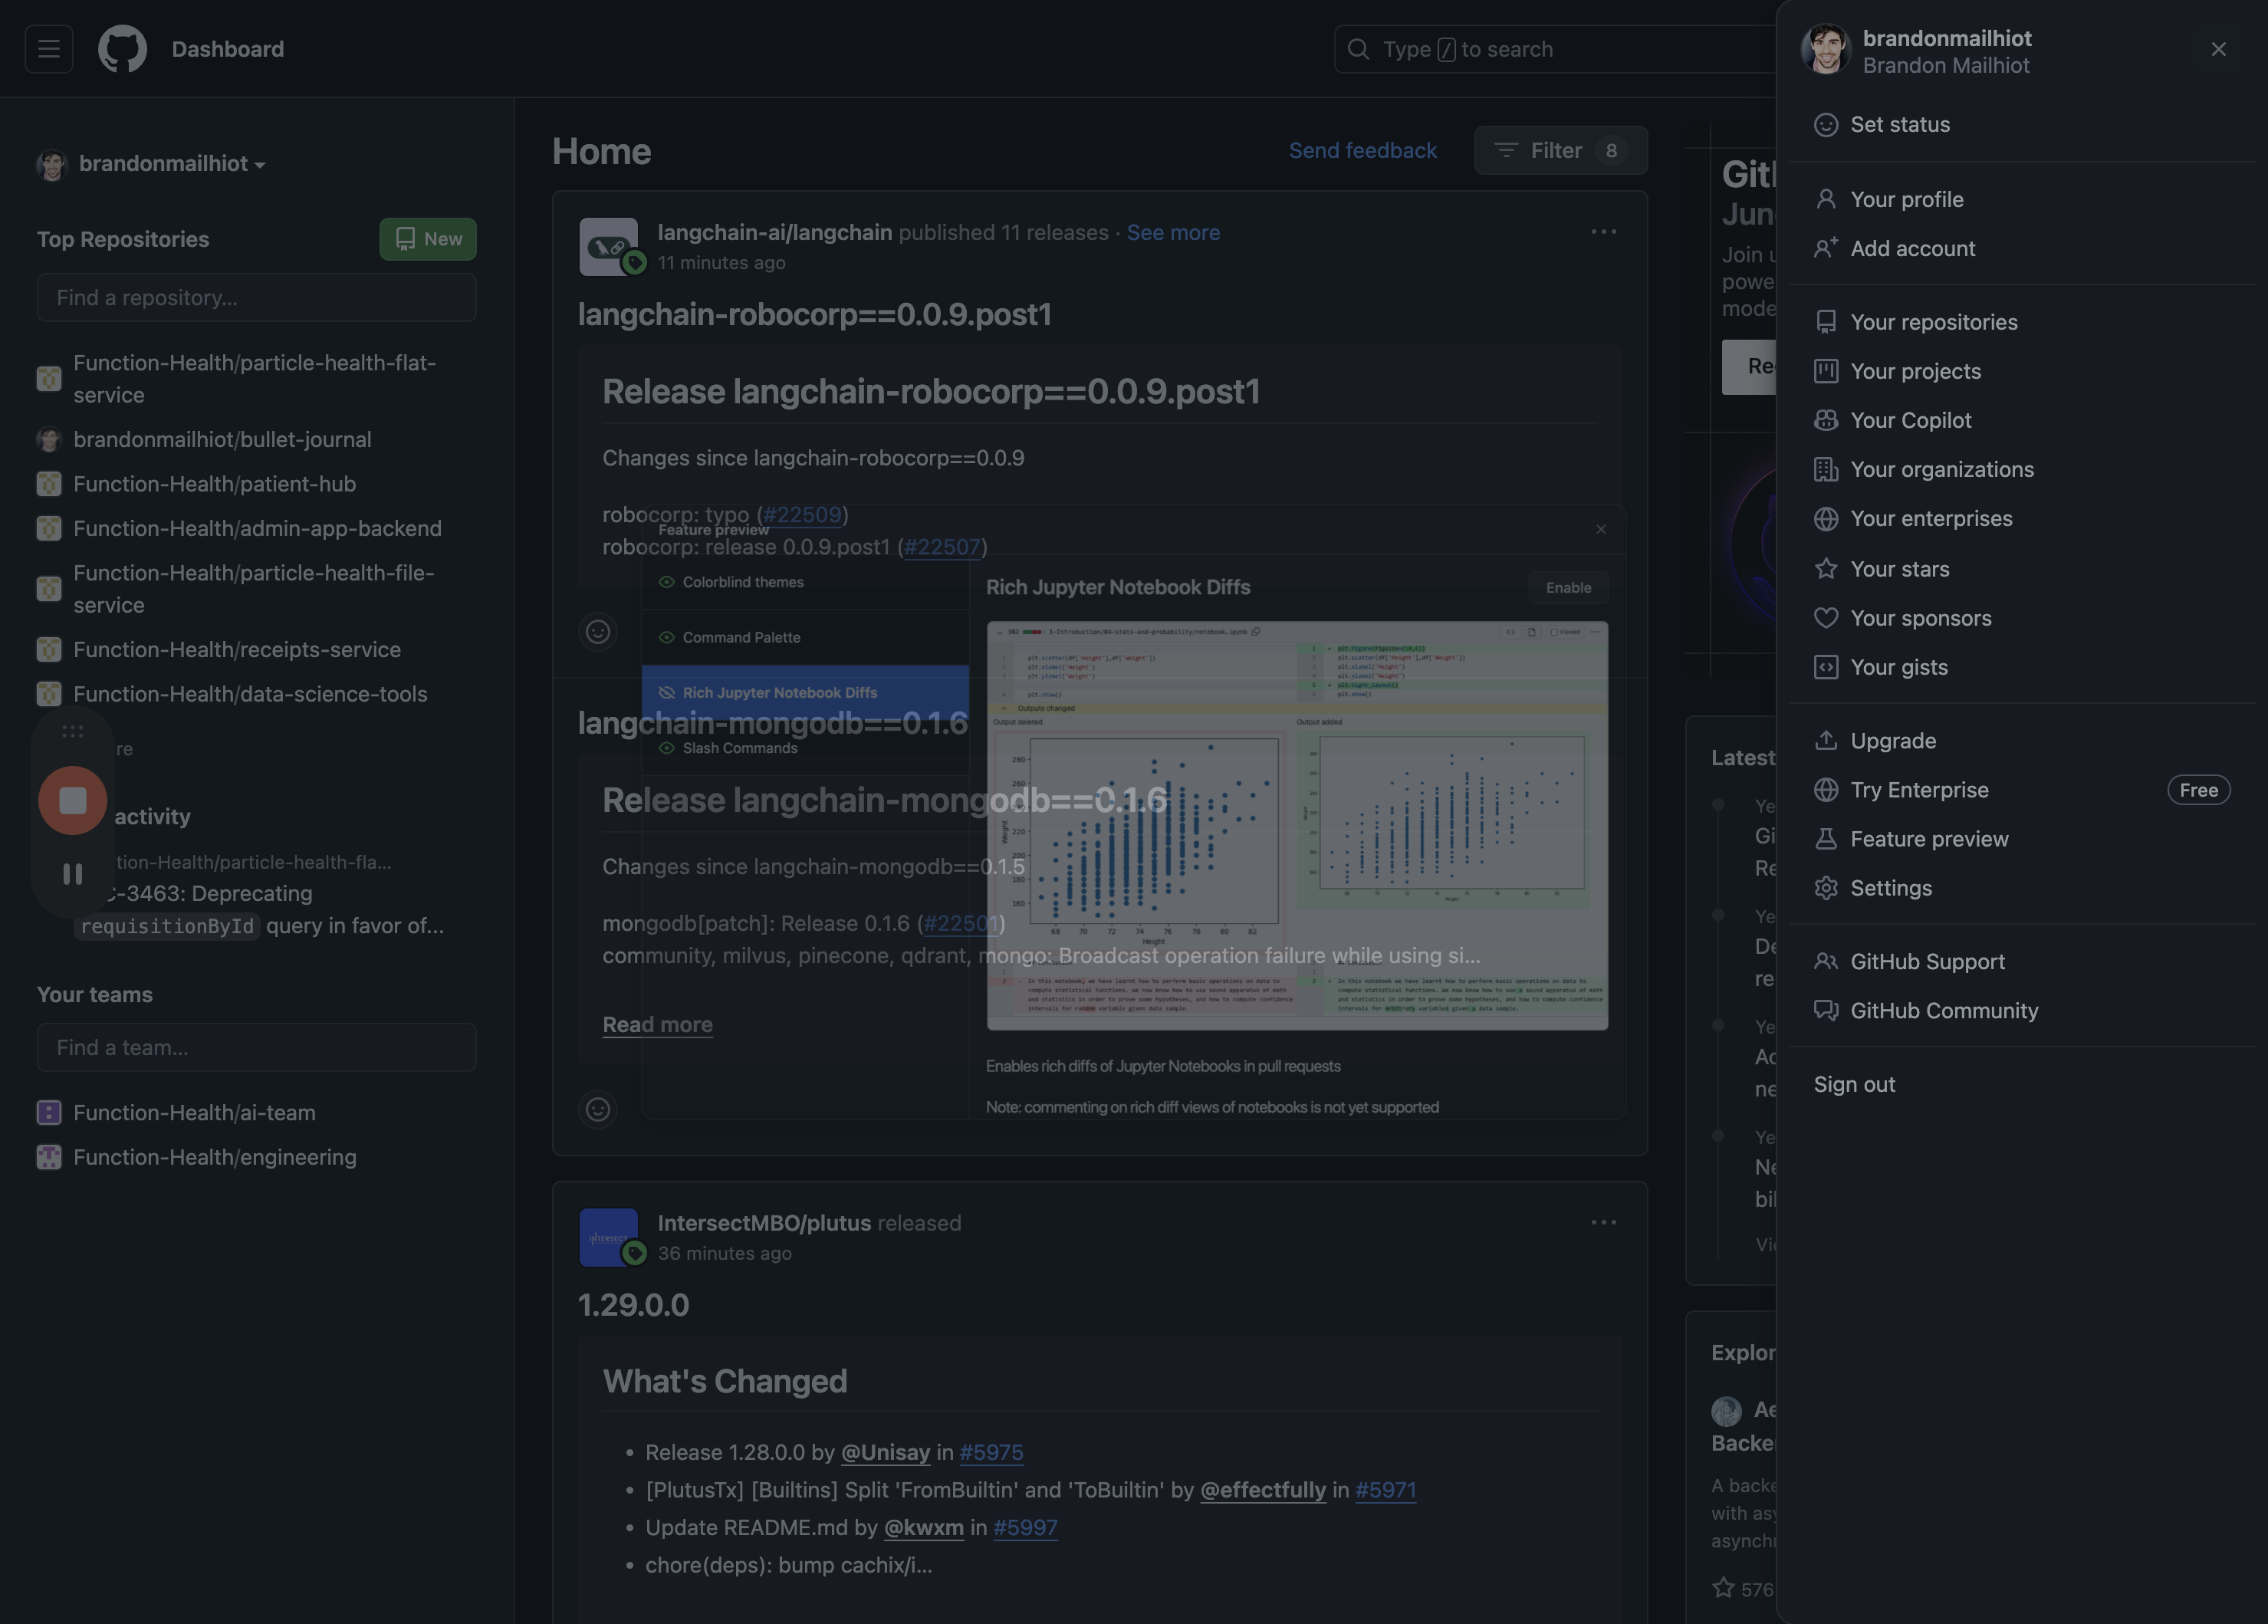Click the Find a repository input field

tap(256, 298)
